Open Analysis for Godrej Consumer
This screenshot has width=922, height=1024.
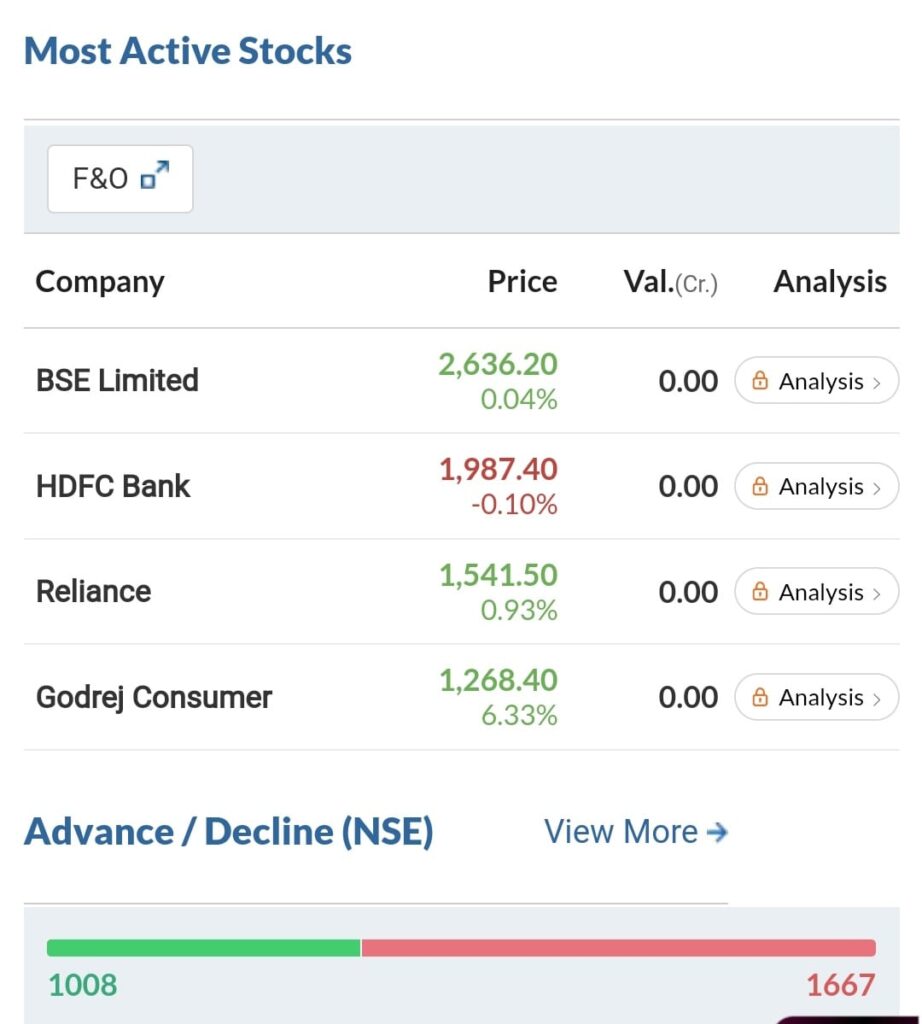[x=816, y=697]
